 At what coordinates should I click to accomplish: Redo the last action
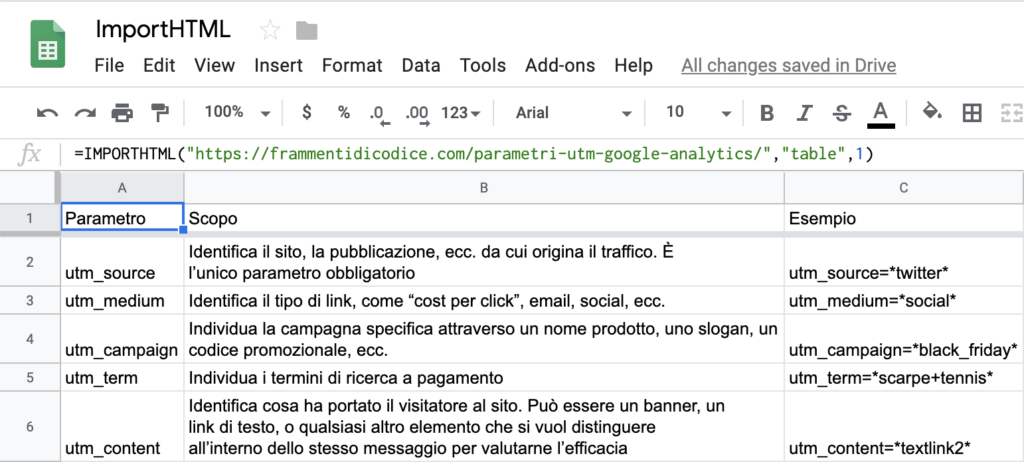coord(85,113)
